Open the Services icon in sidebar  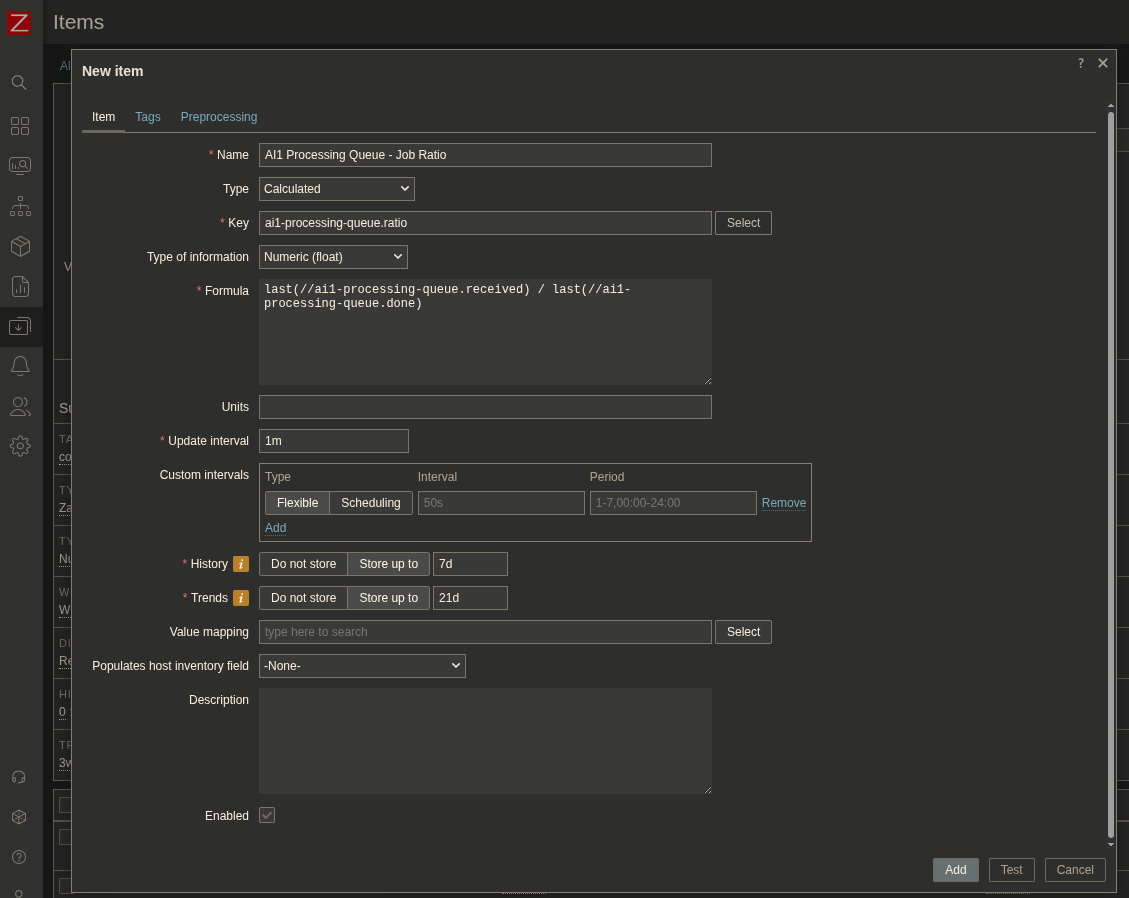click(19, 207)
